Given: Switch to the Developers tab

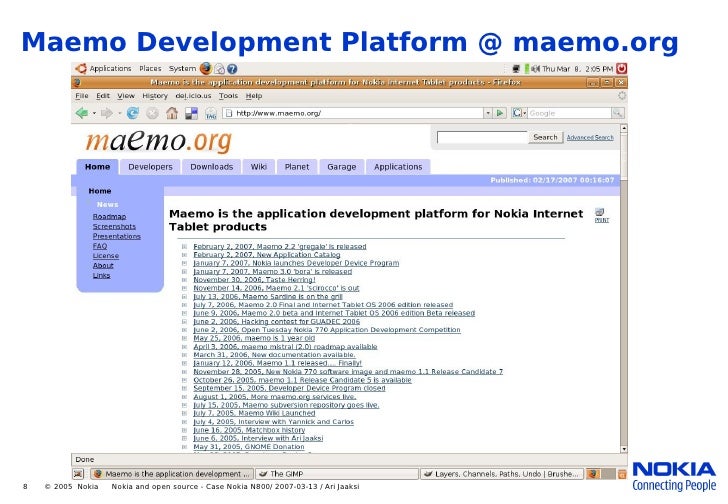Looking at the screenshot, I should (150, 167).
